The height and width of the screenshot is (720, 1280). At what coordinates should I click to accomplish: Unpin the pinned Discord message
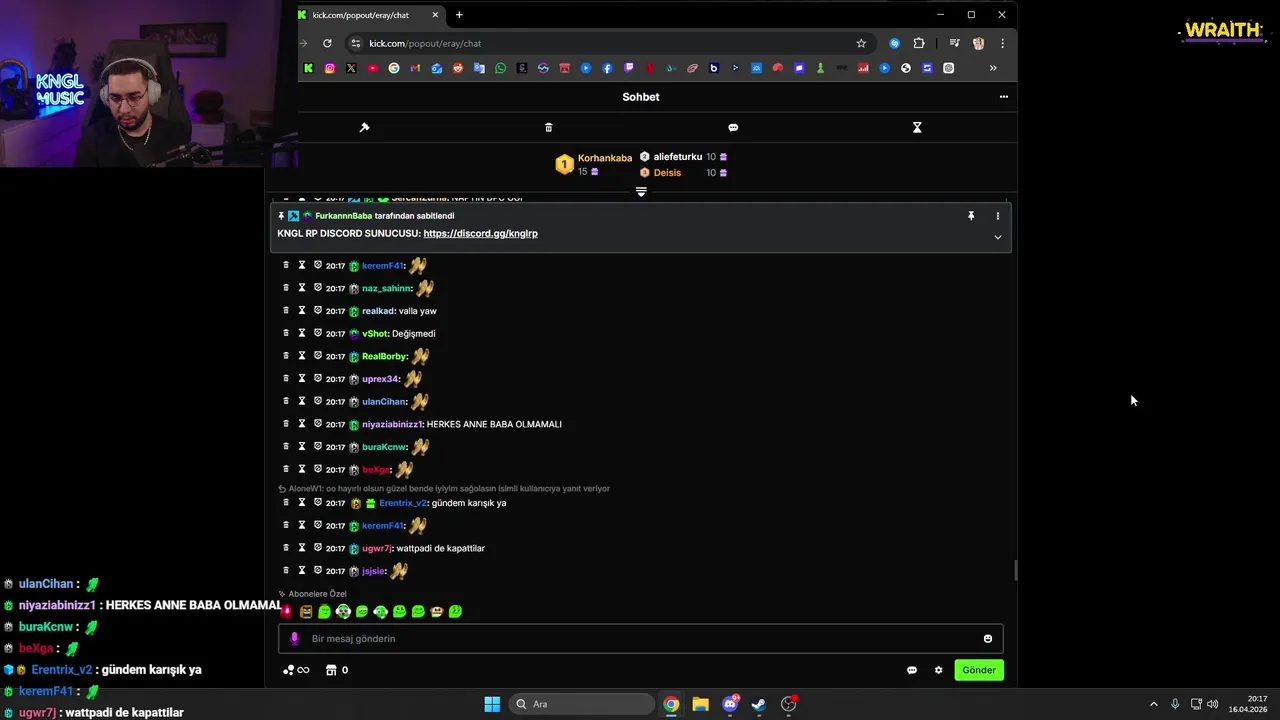point(971,216)
